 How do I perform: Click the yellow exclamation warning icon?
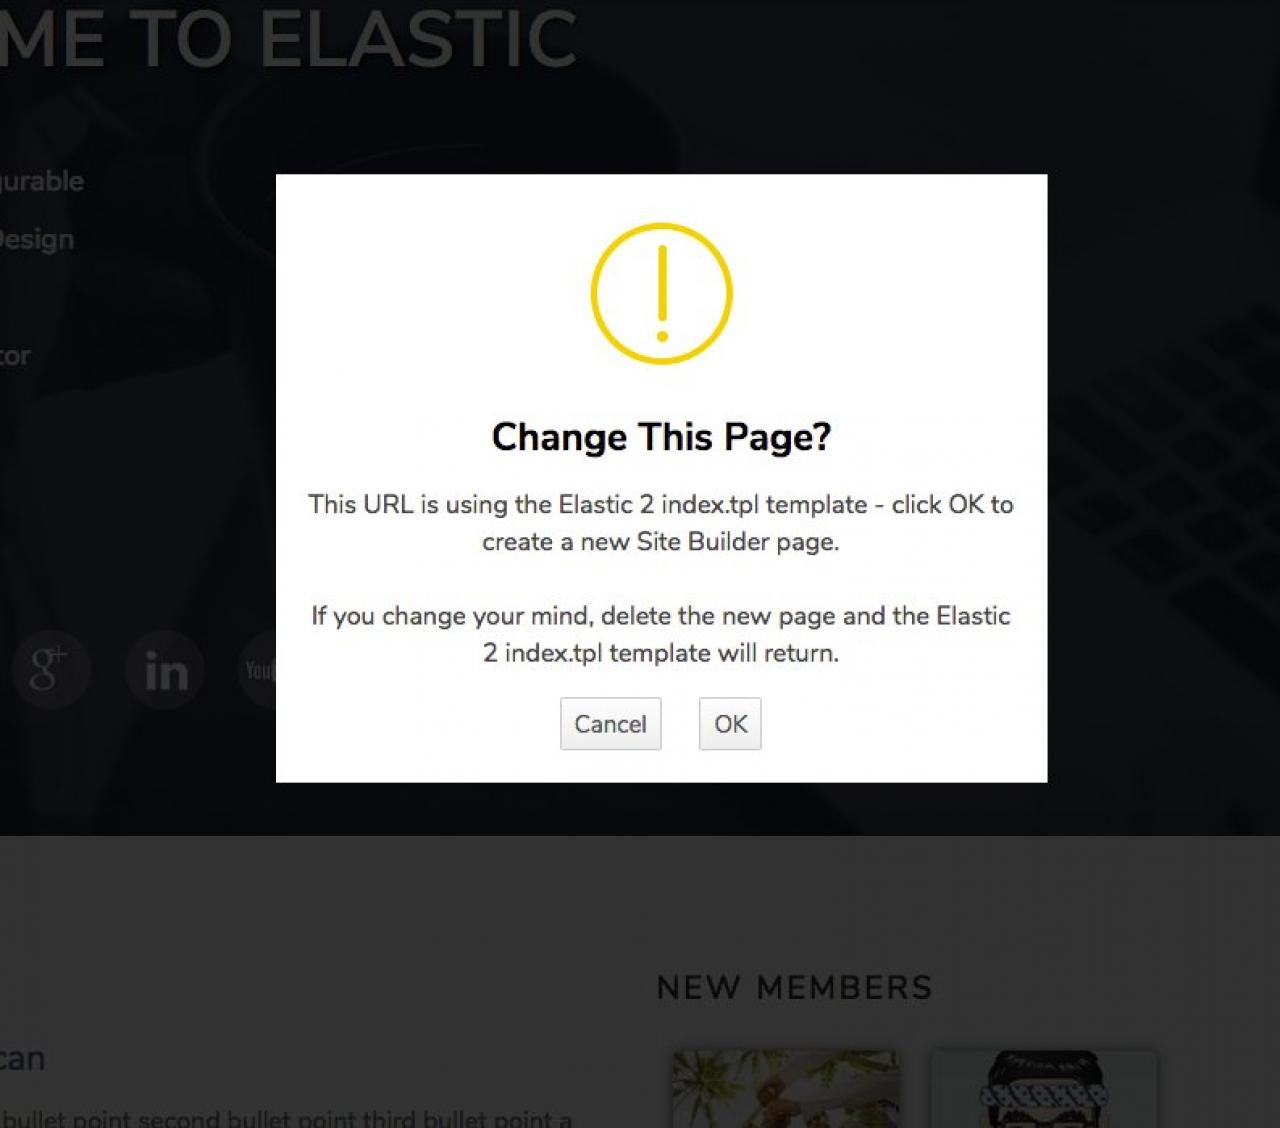[661, 294]
